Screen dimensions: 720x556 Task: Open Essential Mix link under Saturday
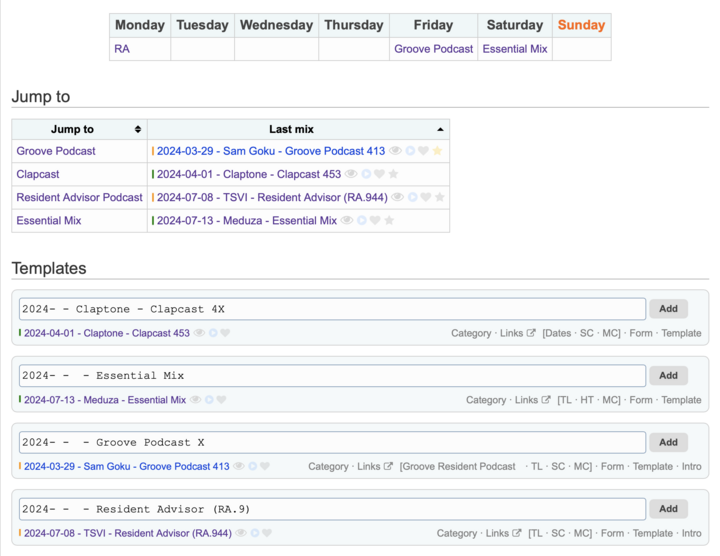tap(515, 49)
